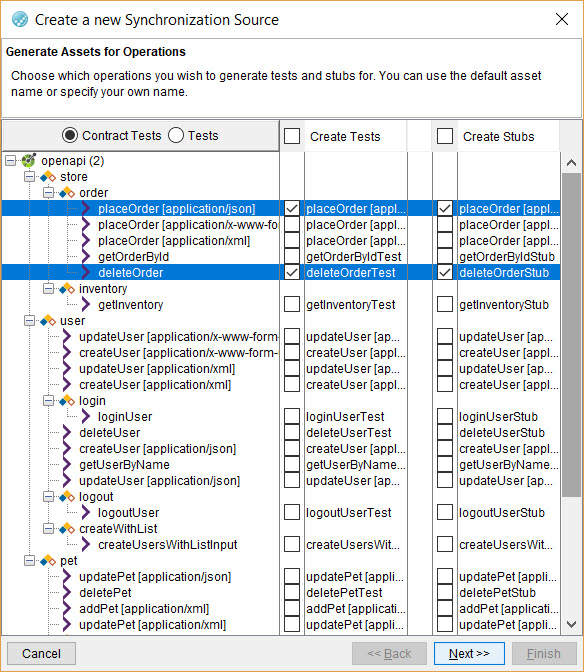The image size is (584, 672).
Task: Click the getUserByName operation arrow icon
Action: (x=67, y=465)
